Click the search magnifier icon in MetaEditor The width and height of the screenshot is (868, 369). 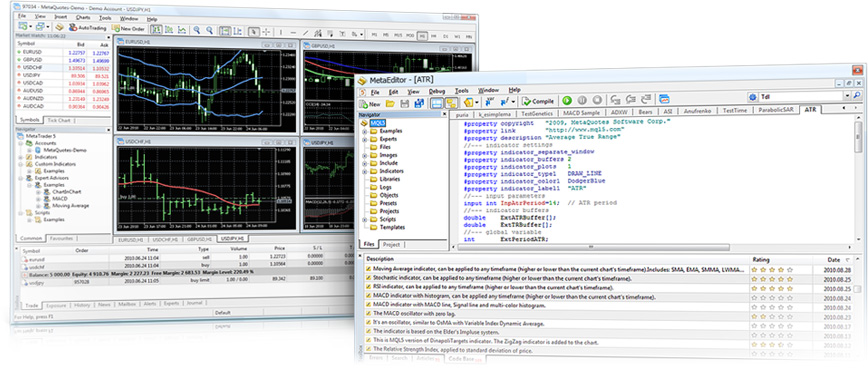click(857, 96)
